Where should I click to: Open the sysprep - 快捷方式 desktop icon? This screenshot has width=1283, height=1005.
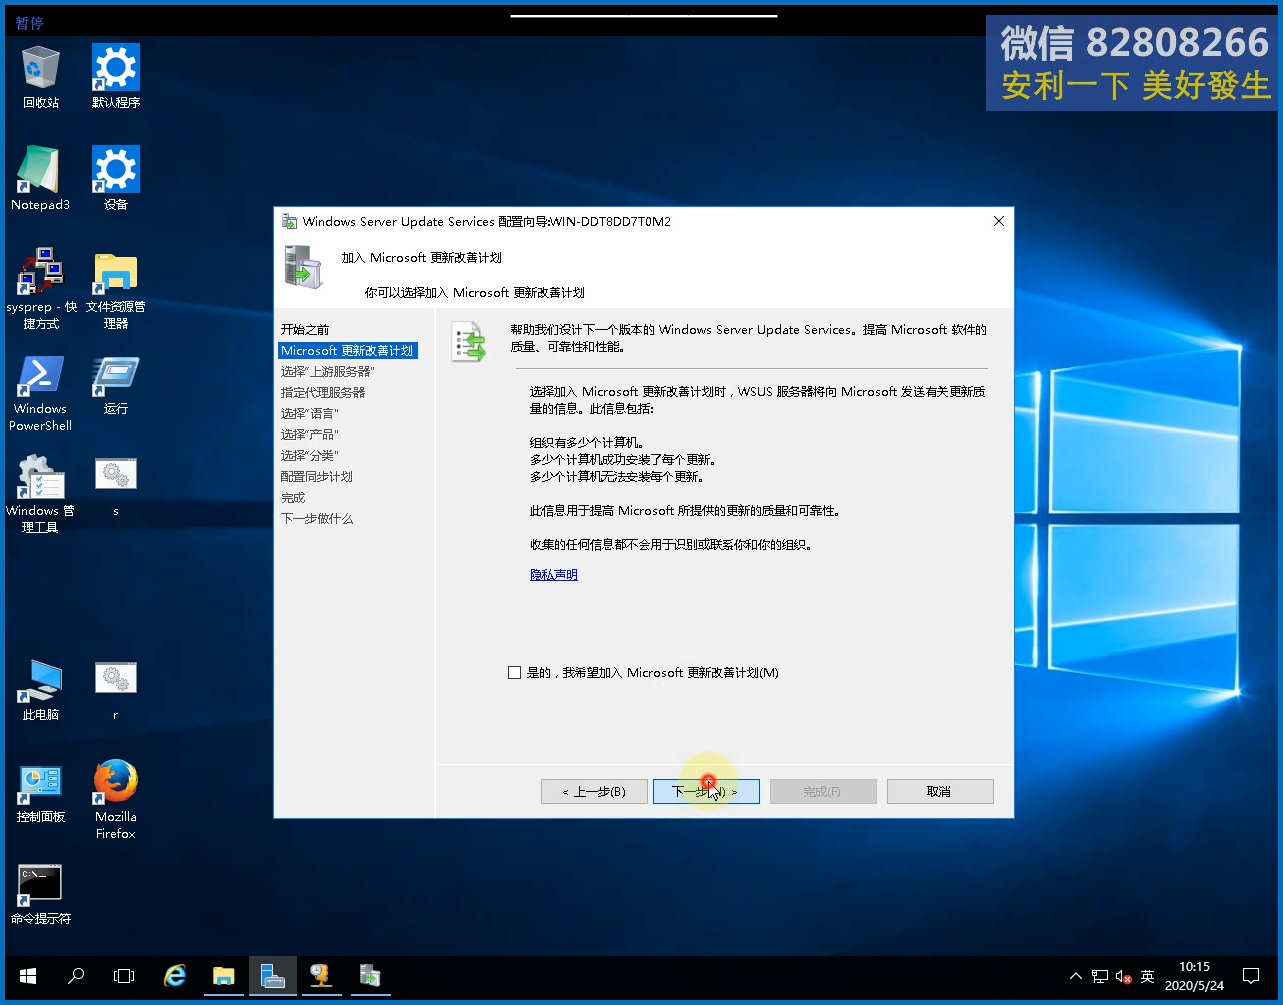[40, 288]
